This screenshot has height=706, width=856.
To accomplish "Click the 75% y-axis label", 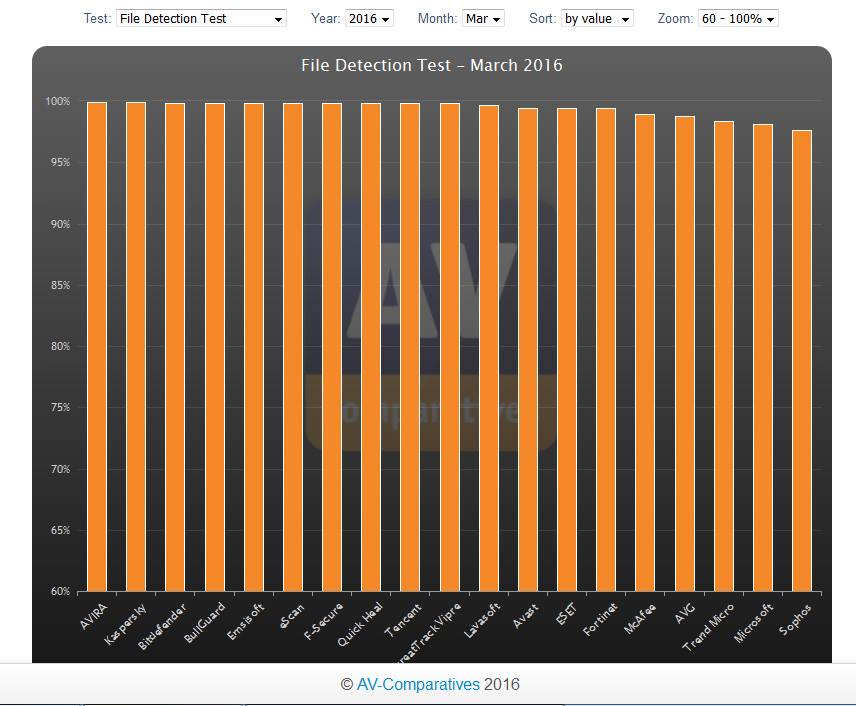I will [60, 408].
